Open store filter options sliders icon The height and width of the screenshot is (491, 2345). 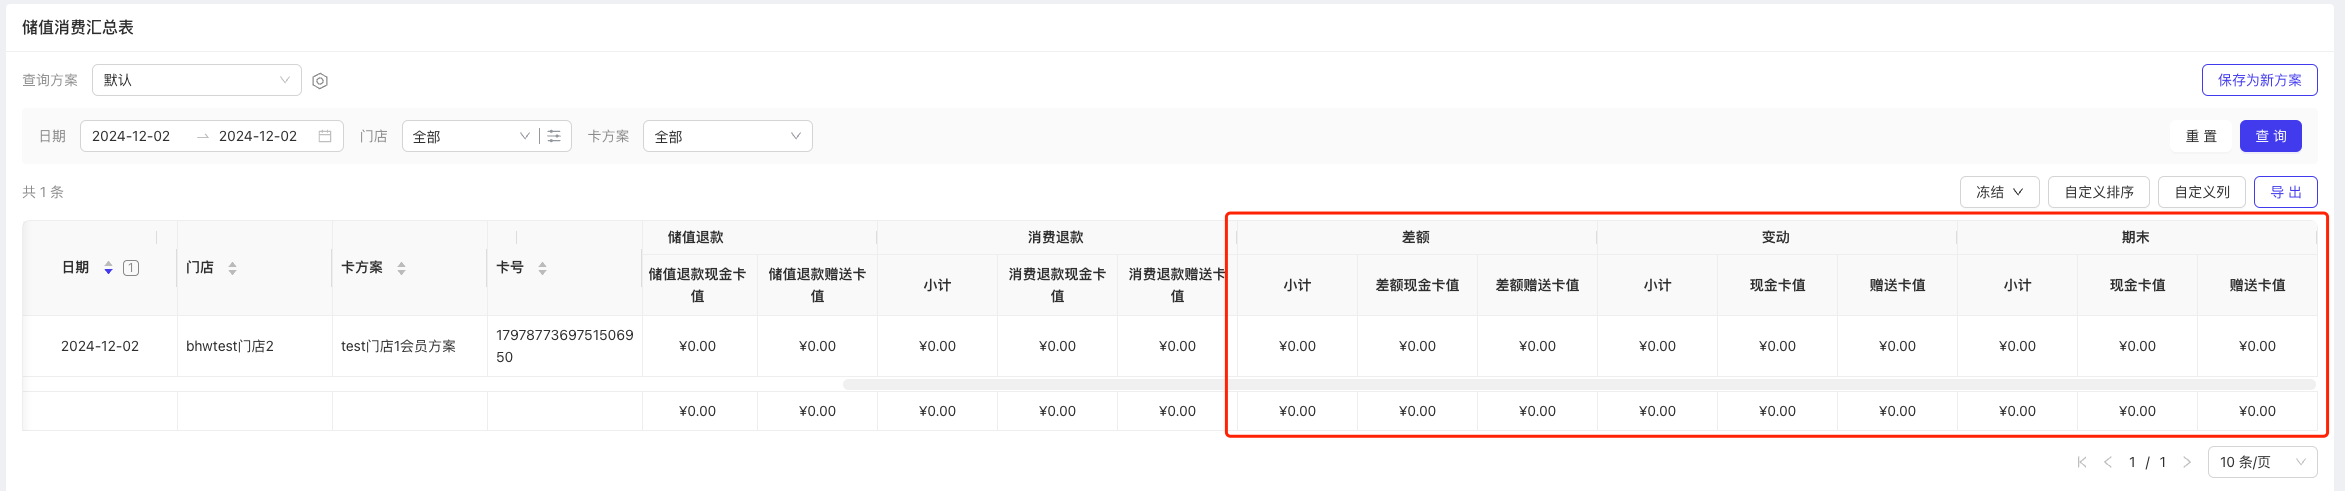coord(554,136)
